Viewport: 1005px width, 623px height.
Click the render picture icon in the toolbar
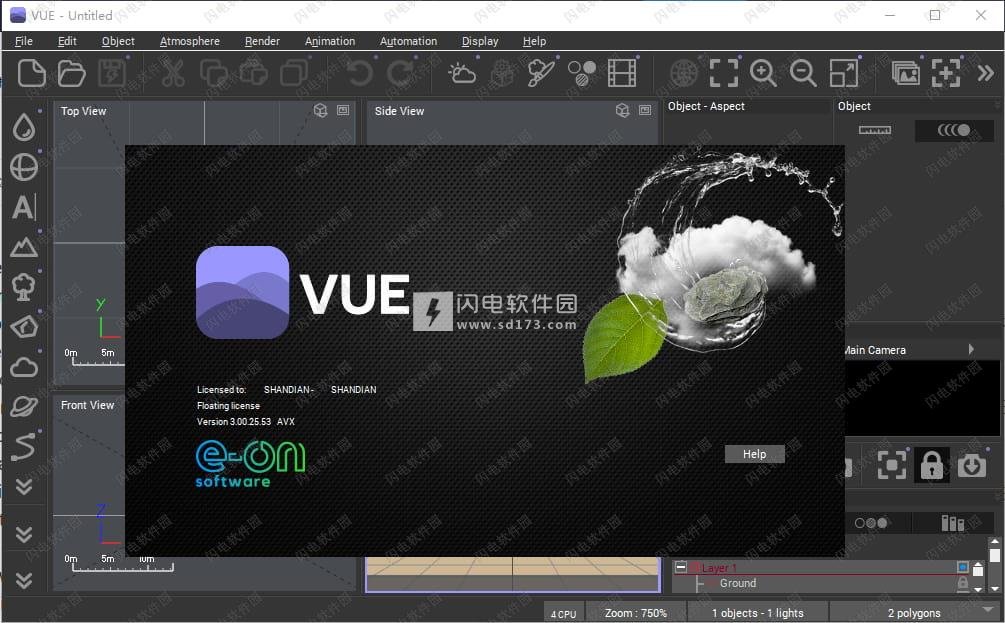pyautogui.click(x=906, y=73)
